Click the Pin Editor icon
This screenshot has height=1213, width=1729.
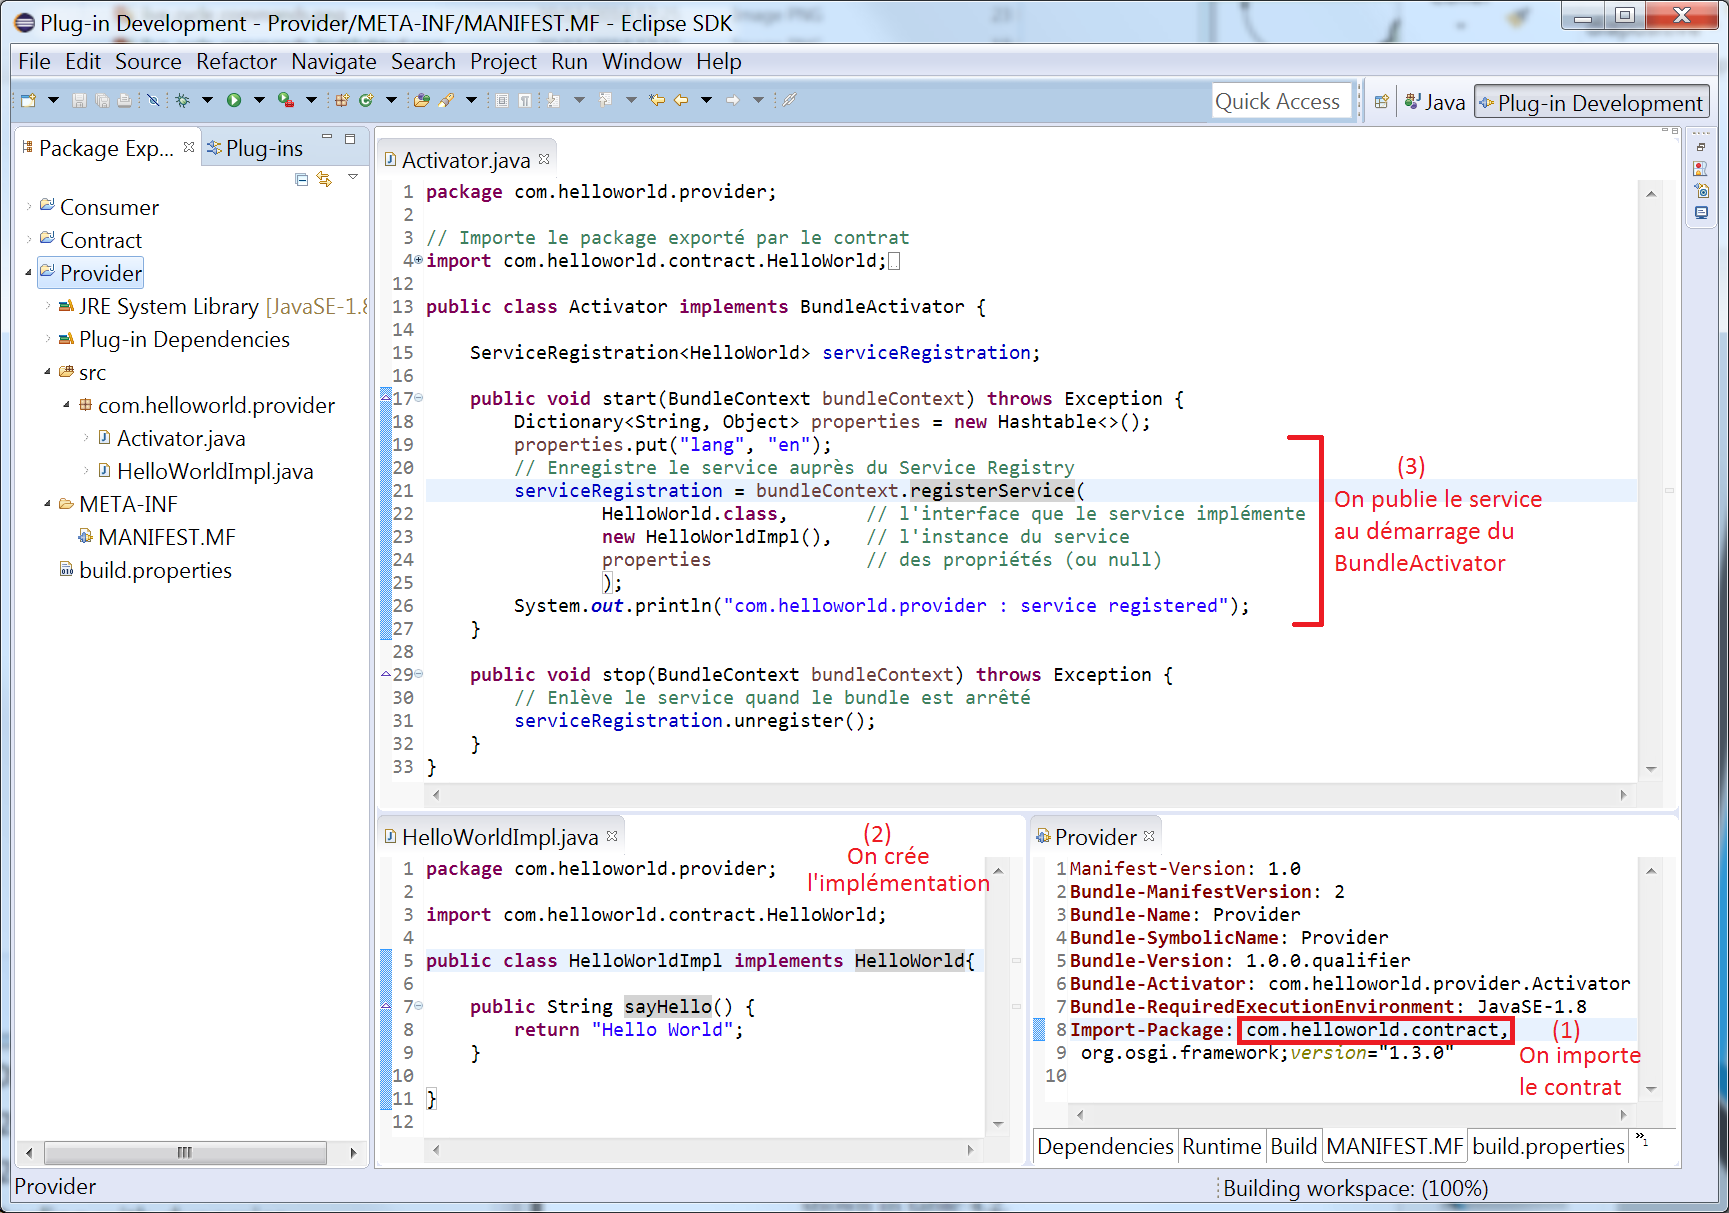coord(789,100)
